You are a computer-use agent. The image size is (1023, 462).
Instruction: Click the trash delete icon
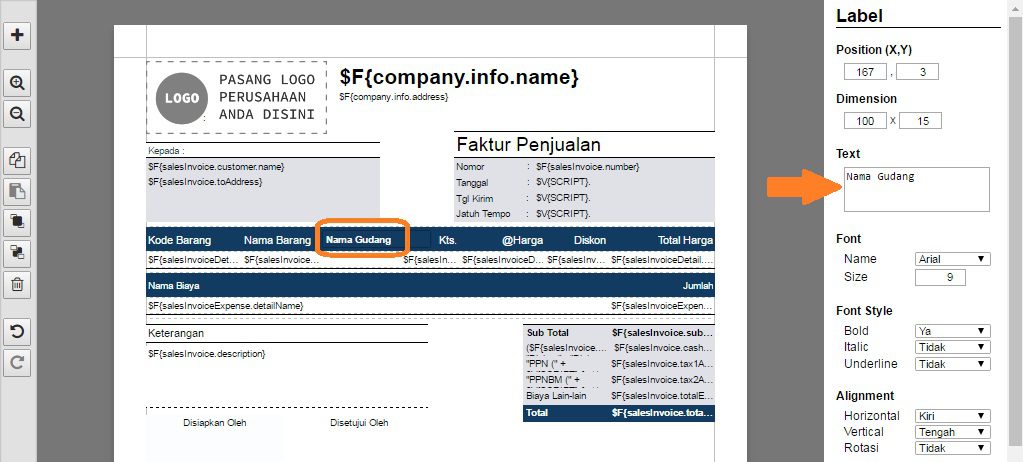17,284
